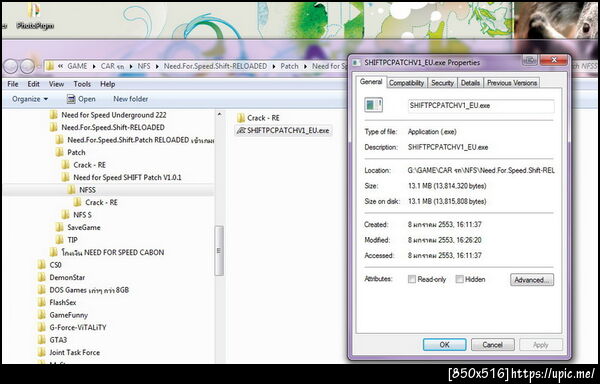Click address bar overflow chevron before GAME
The height and width of the screenshot is (384, 600).
tap(60, 66)
